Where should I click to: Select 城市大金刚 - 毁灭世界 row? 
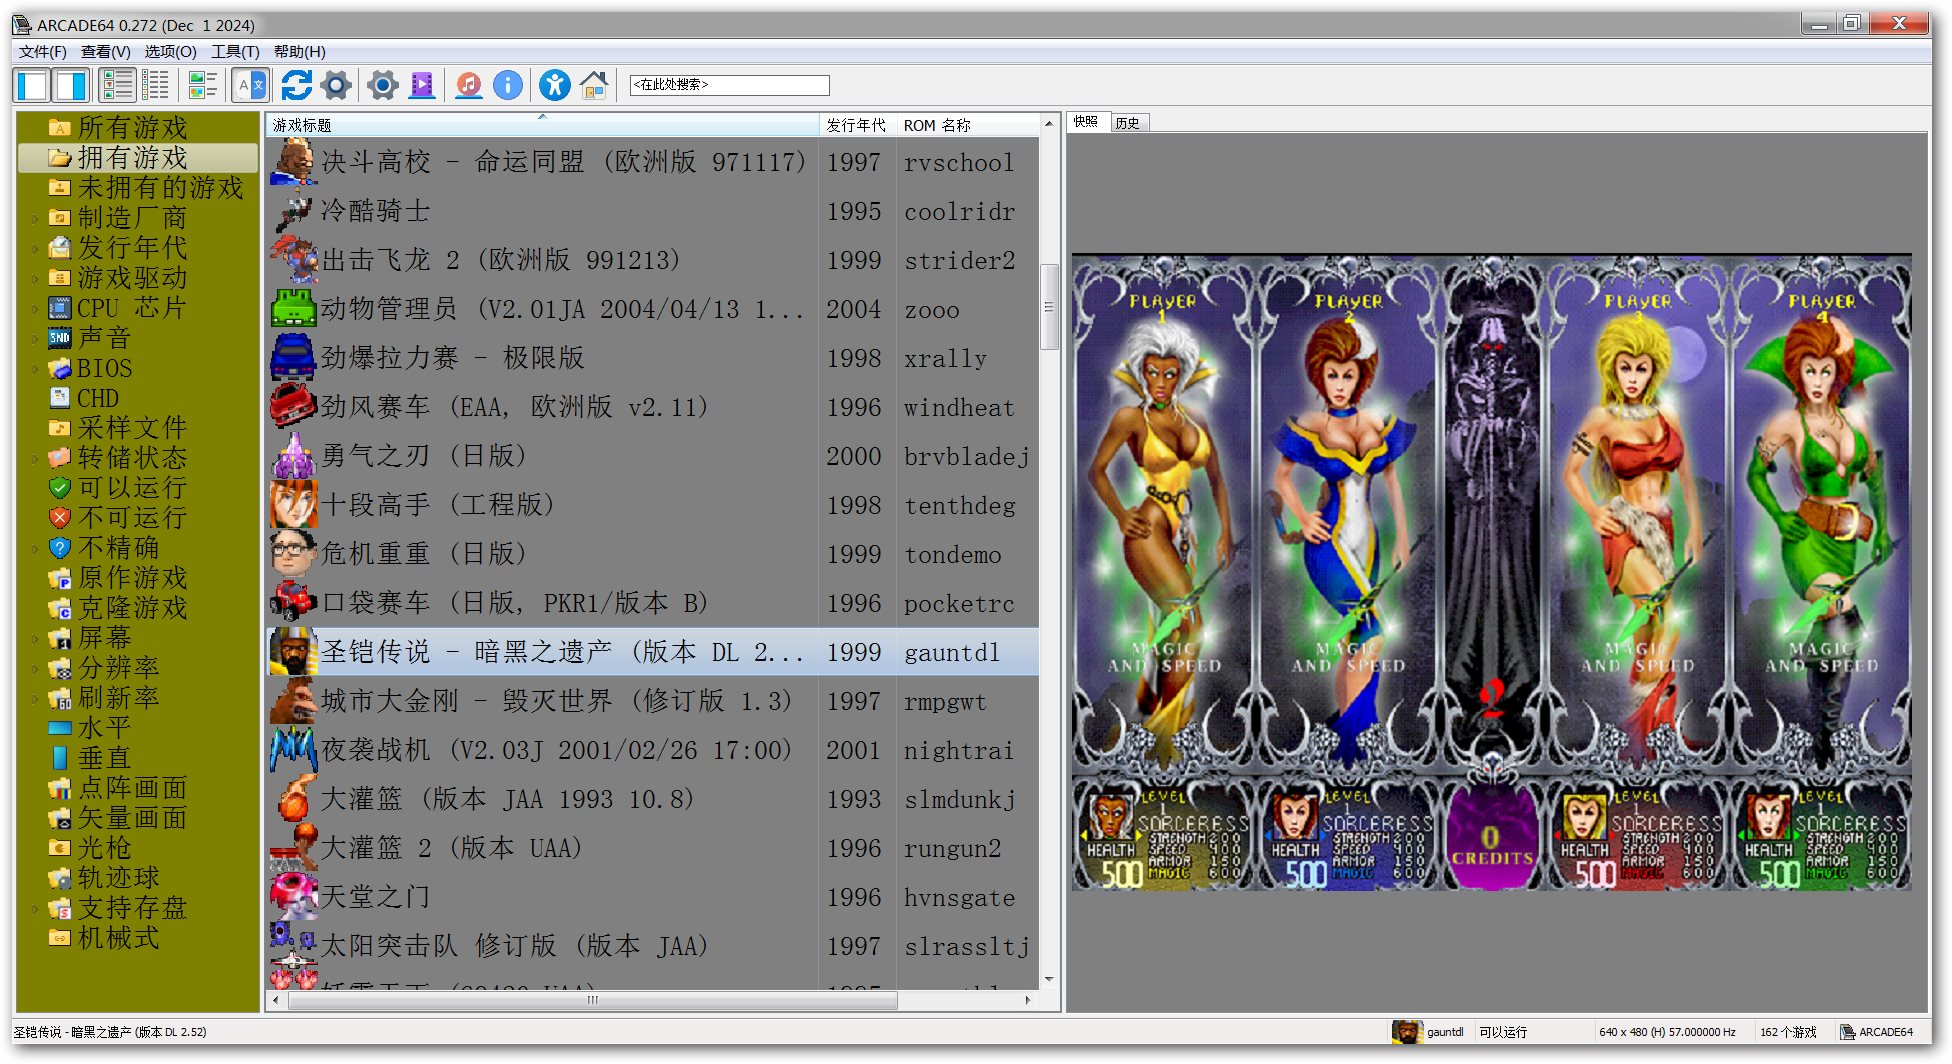(652, 701)
